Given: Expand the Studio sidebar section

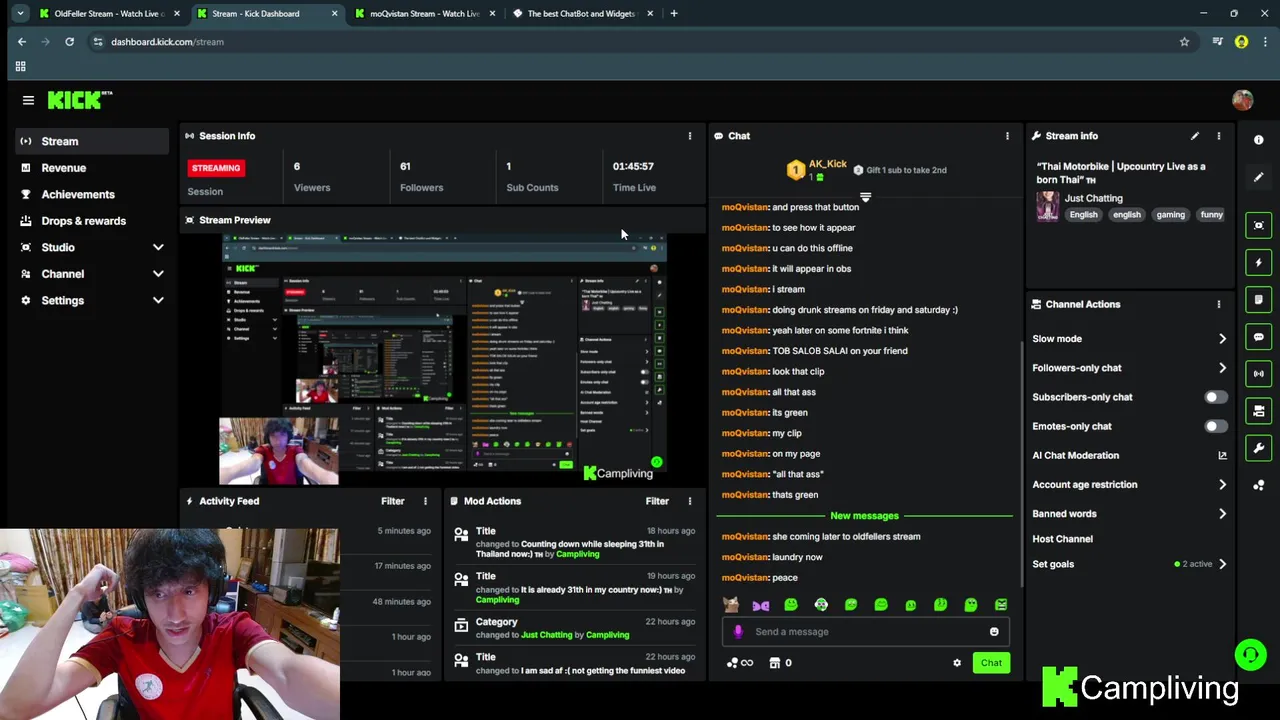Looking at the screenshot, I should click(158, 247).
